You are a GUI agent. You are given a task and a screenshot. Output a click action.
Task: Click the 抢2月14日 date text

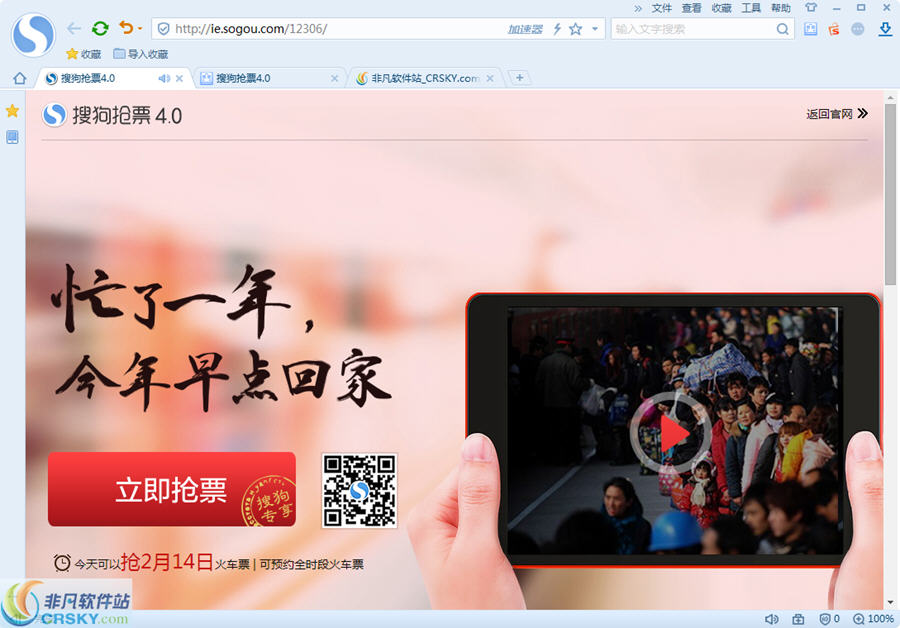(167, 562)
